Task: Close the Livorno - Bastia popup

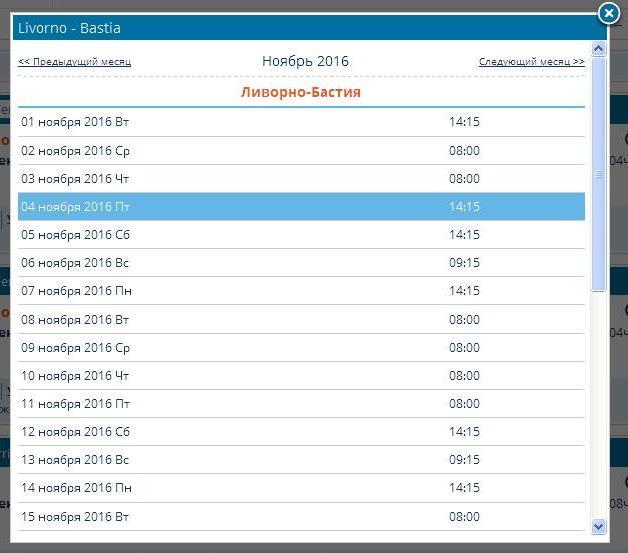Action: pos(607,13)
